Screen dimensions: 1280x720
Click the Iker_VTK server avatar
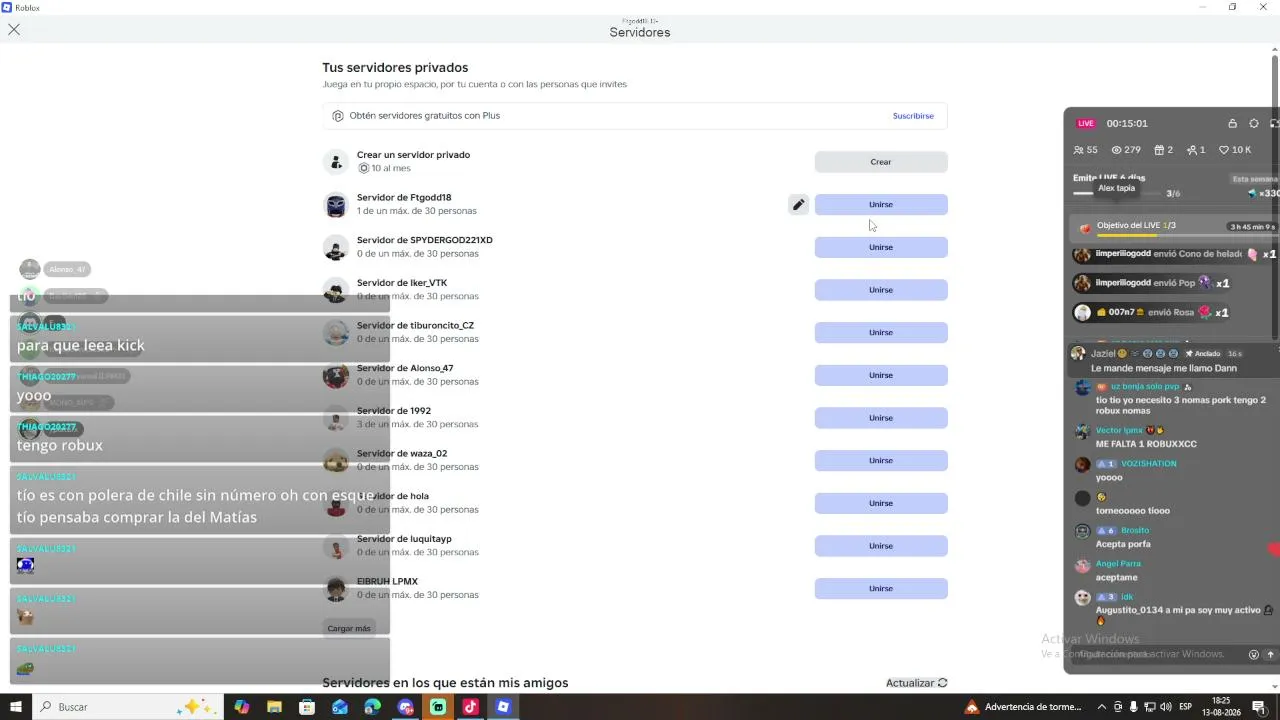pyautogui.click(x=336, y=290)
